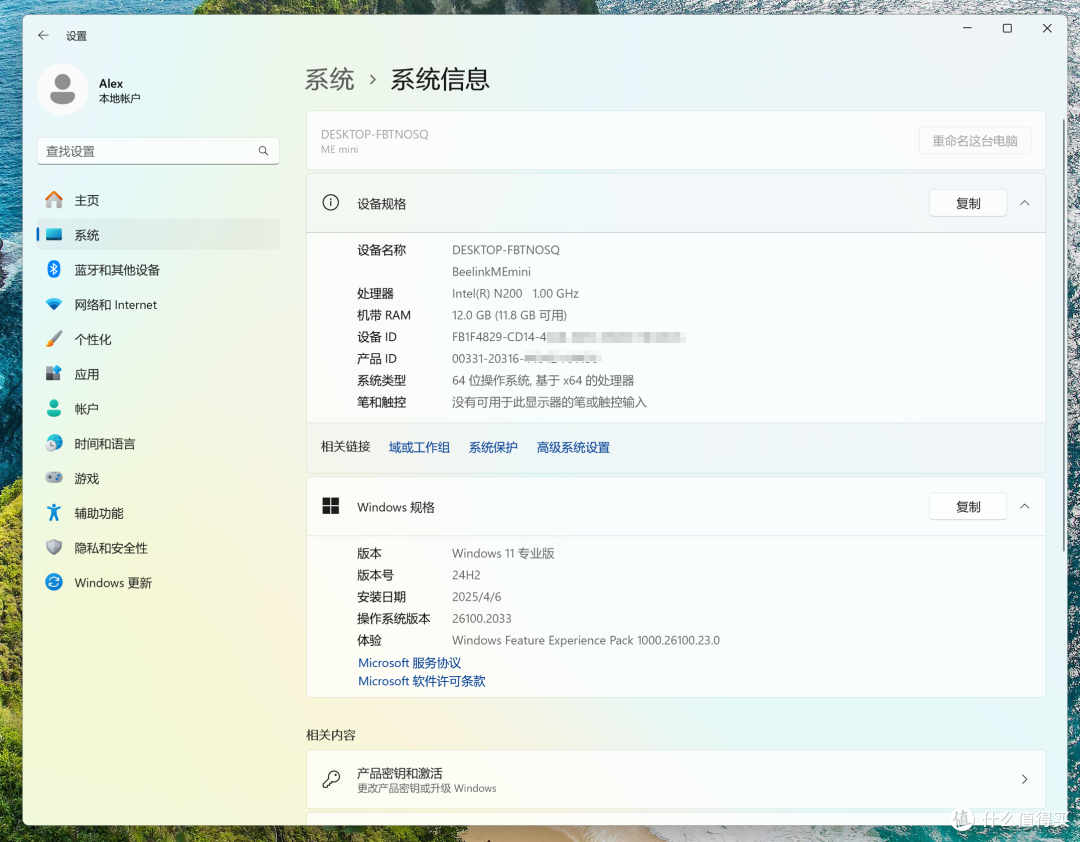The width and height of the screenshot is (1080, 842).
Task: Click the back arrow in Settings header
Action: point(43,35)
